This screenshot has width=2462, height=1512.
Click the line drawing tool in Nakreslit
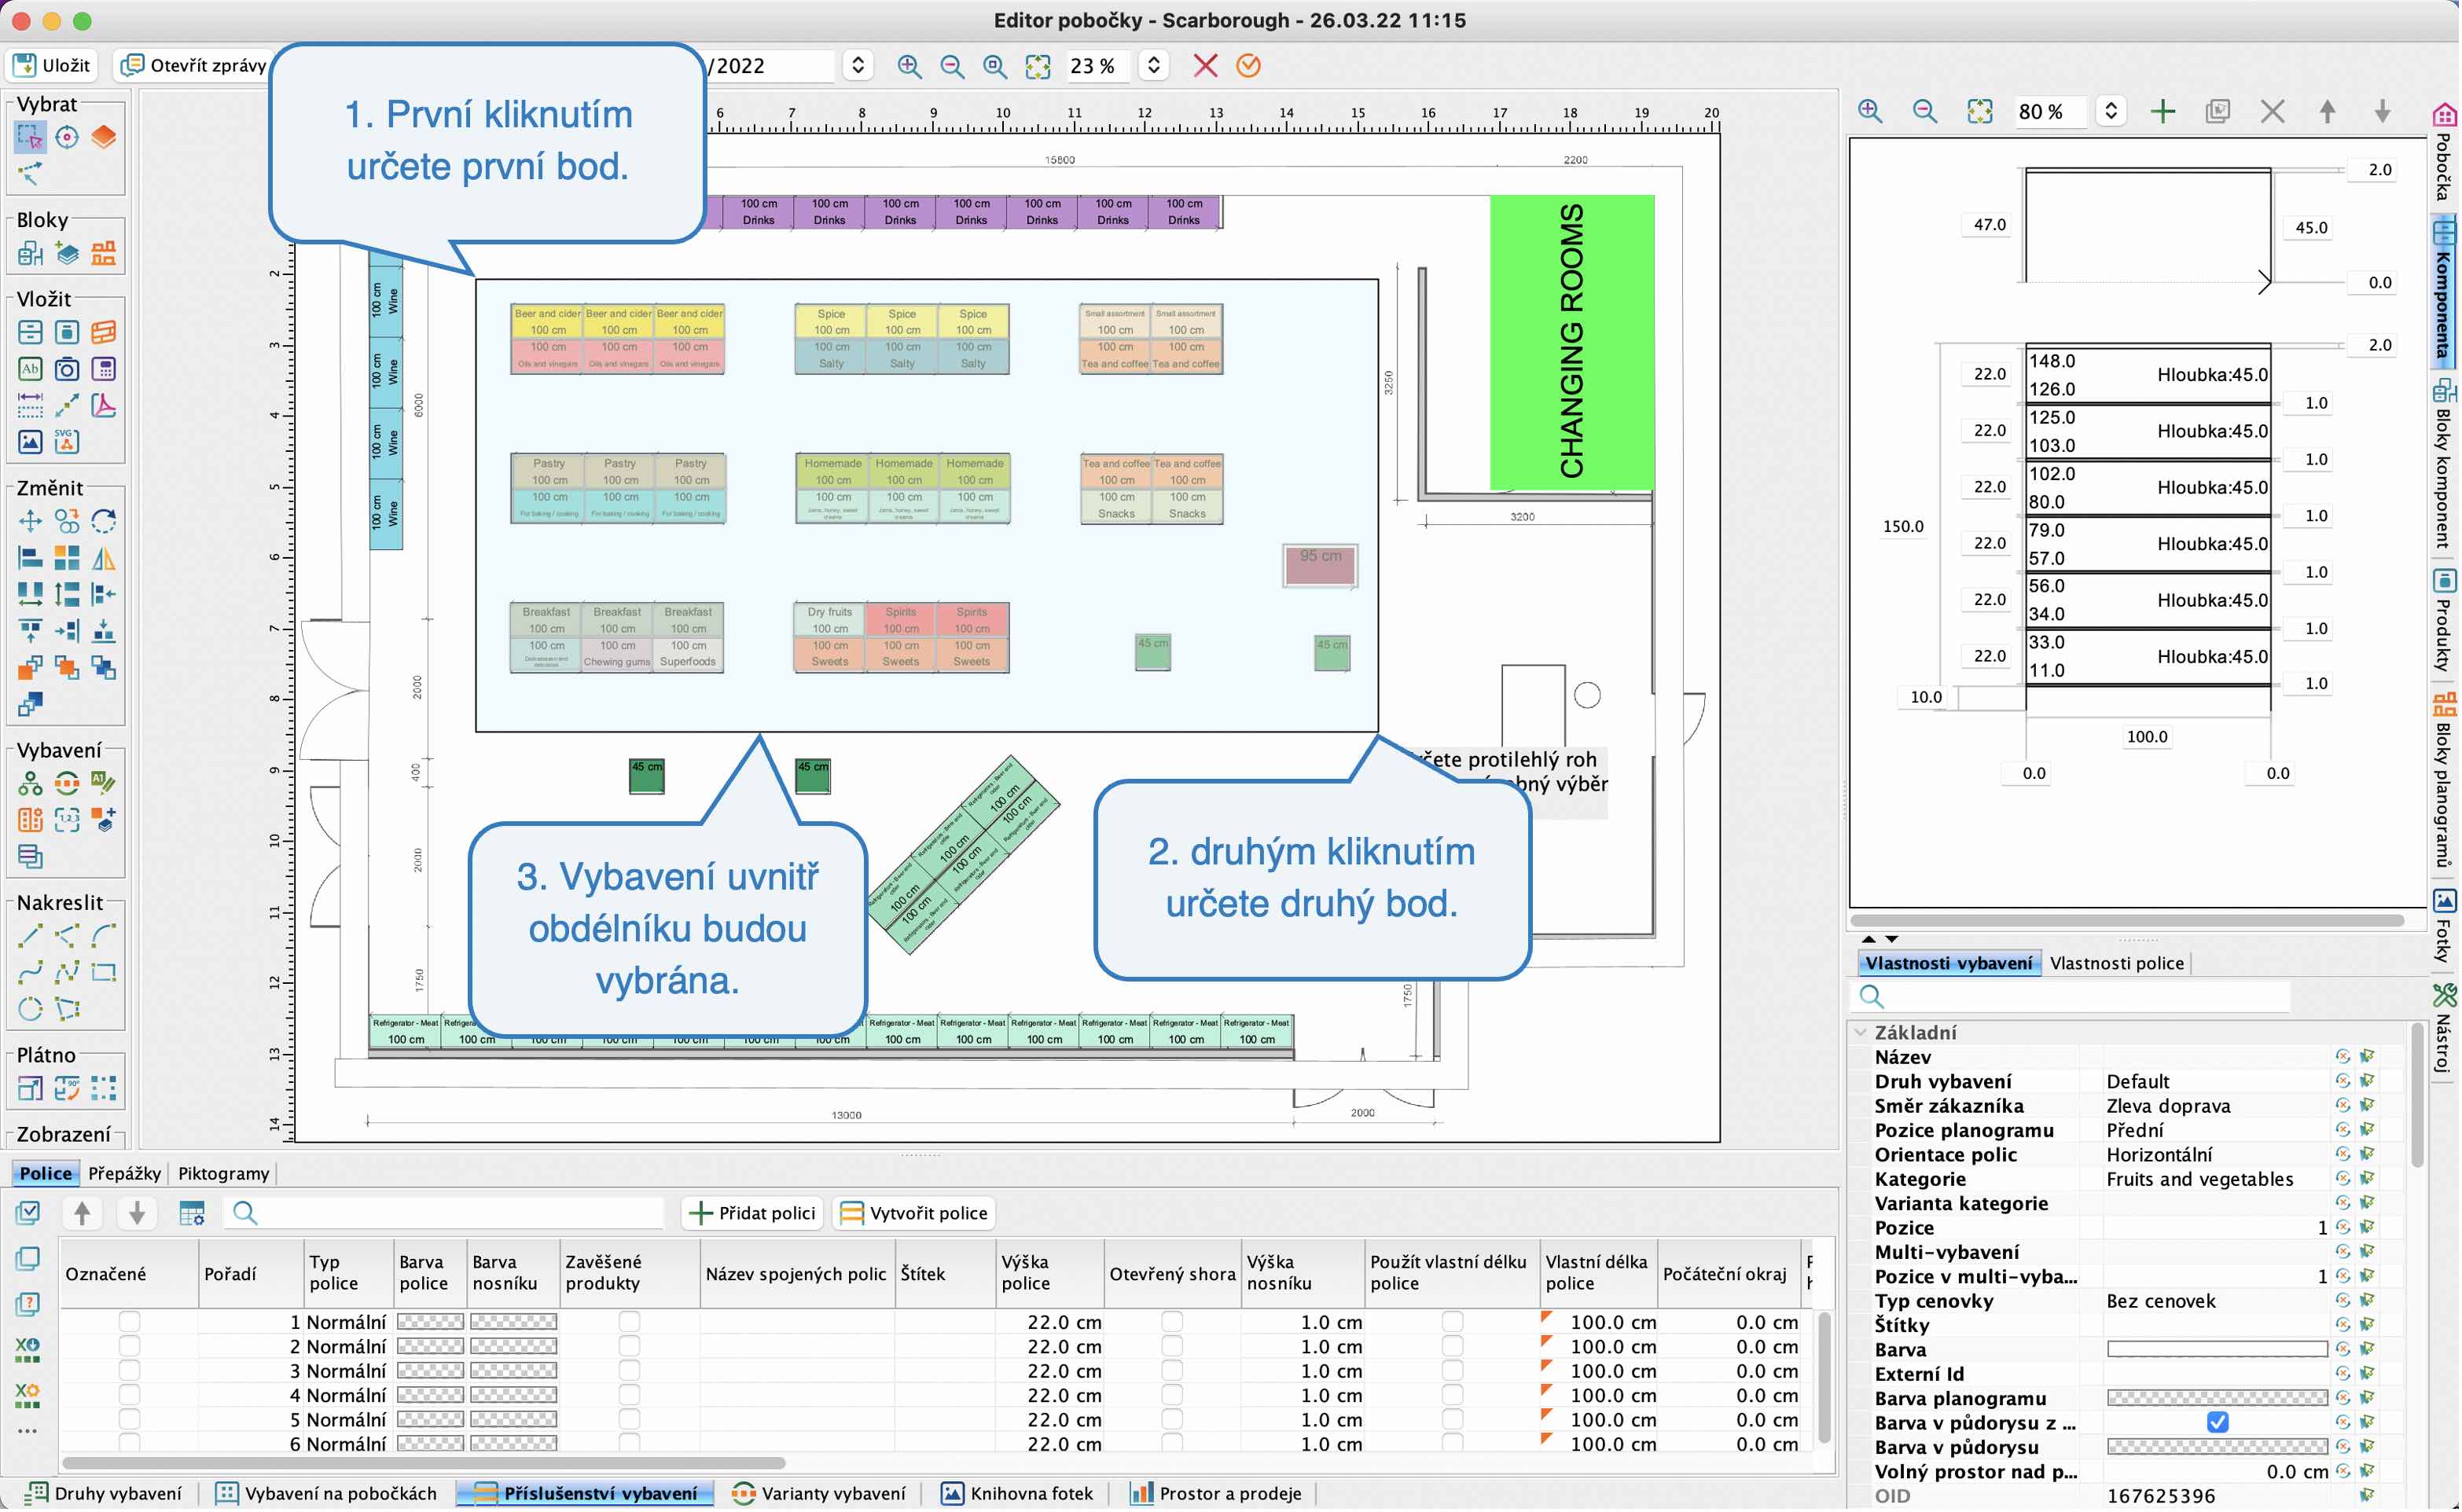click(x=30, y=937)
